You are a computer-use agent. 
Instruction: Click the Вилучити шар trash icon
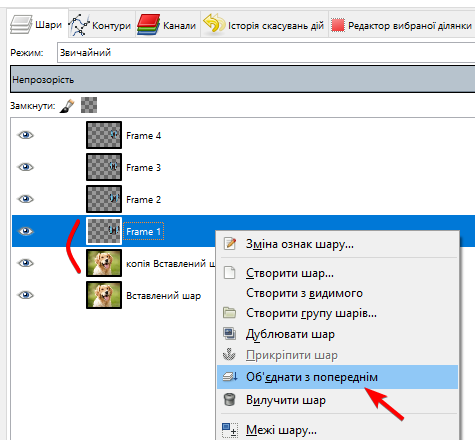(x=229, y=399)
